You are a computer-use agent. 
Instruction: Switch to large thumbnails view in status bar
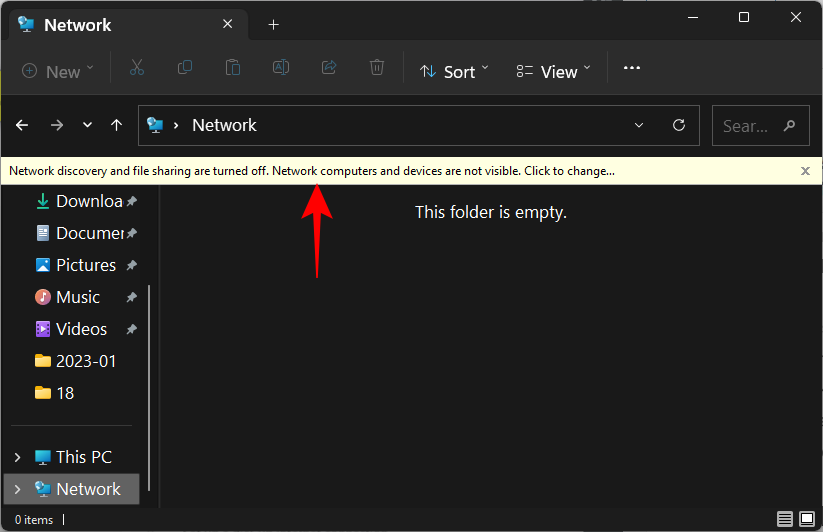click(x=807, y=519)
